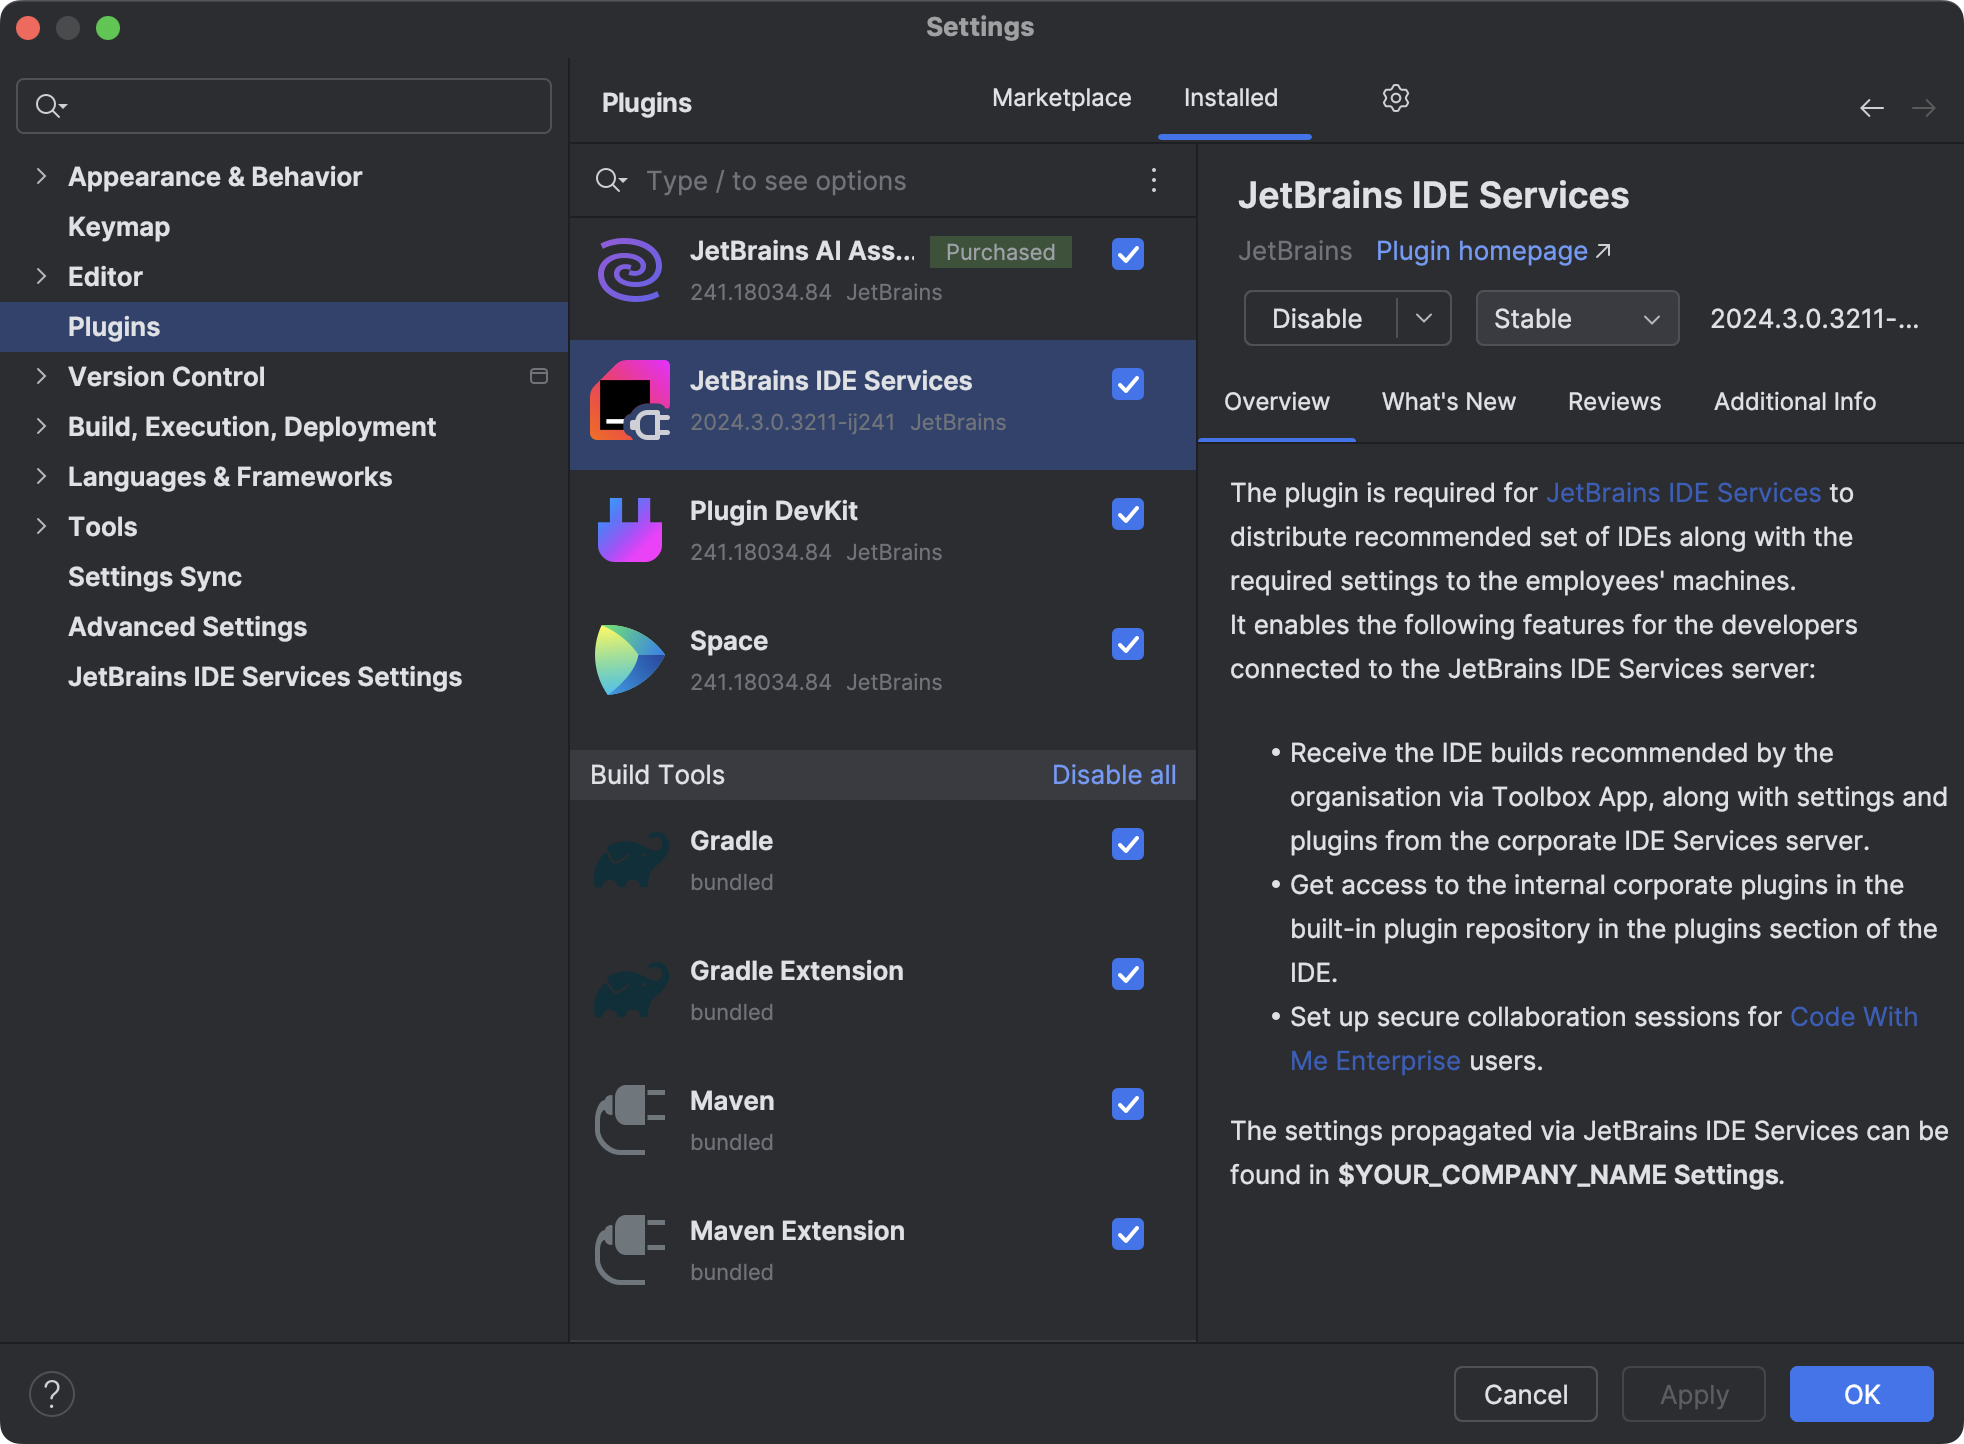The image size is (1964, 1444).
Task: Click the Gradle elephant icon
Action: click(x=629, y=858)
